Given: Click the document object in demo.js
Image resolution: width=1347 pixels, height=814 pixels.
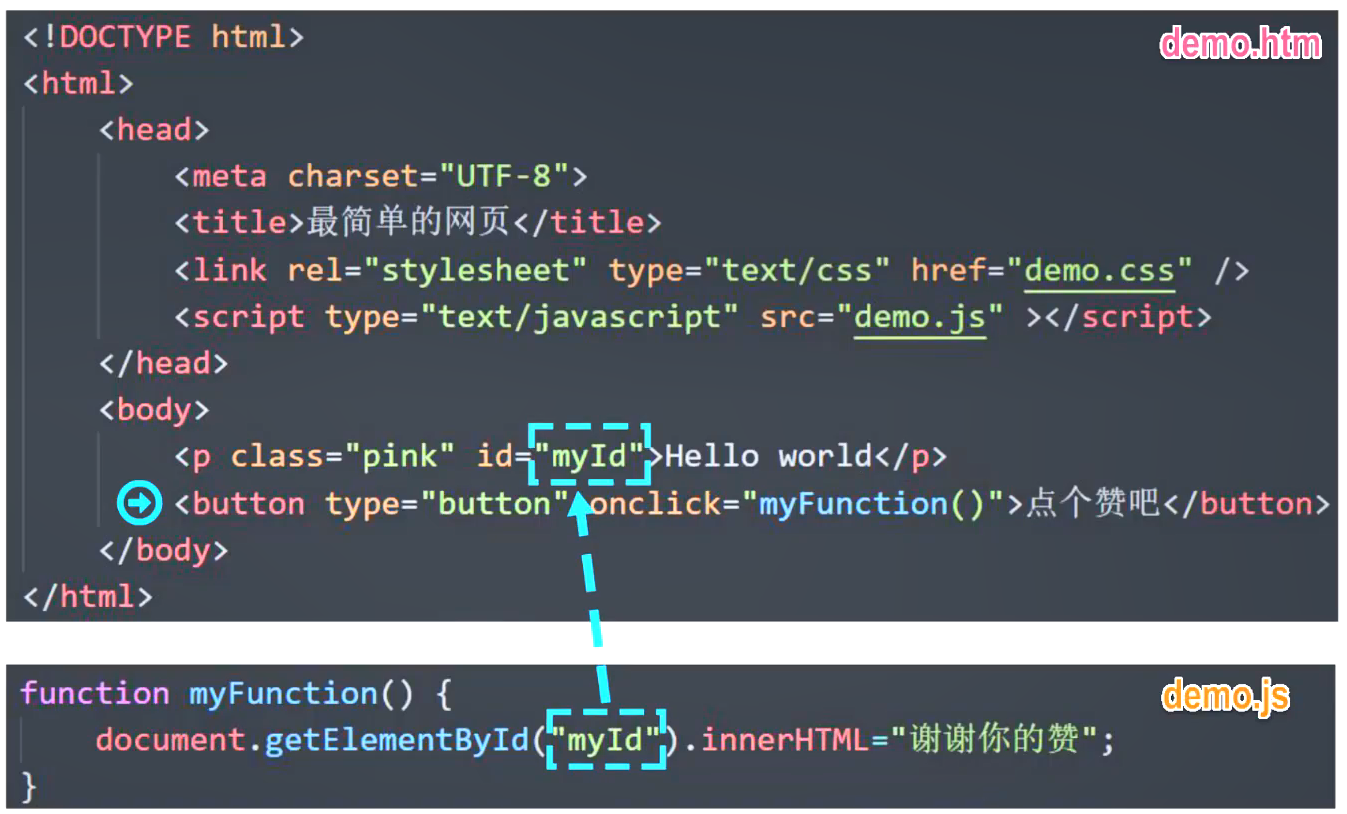Looking at the screenshot, I should pos(171,740).
